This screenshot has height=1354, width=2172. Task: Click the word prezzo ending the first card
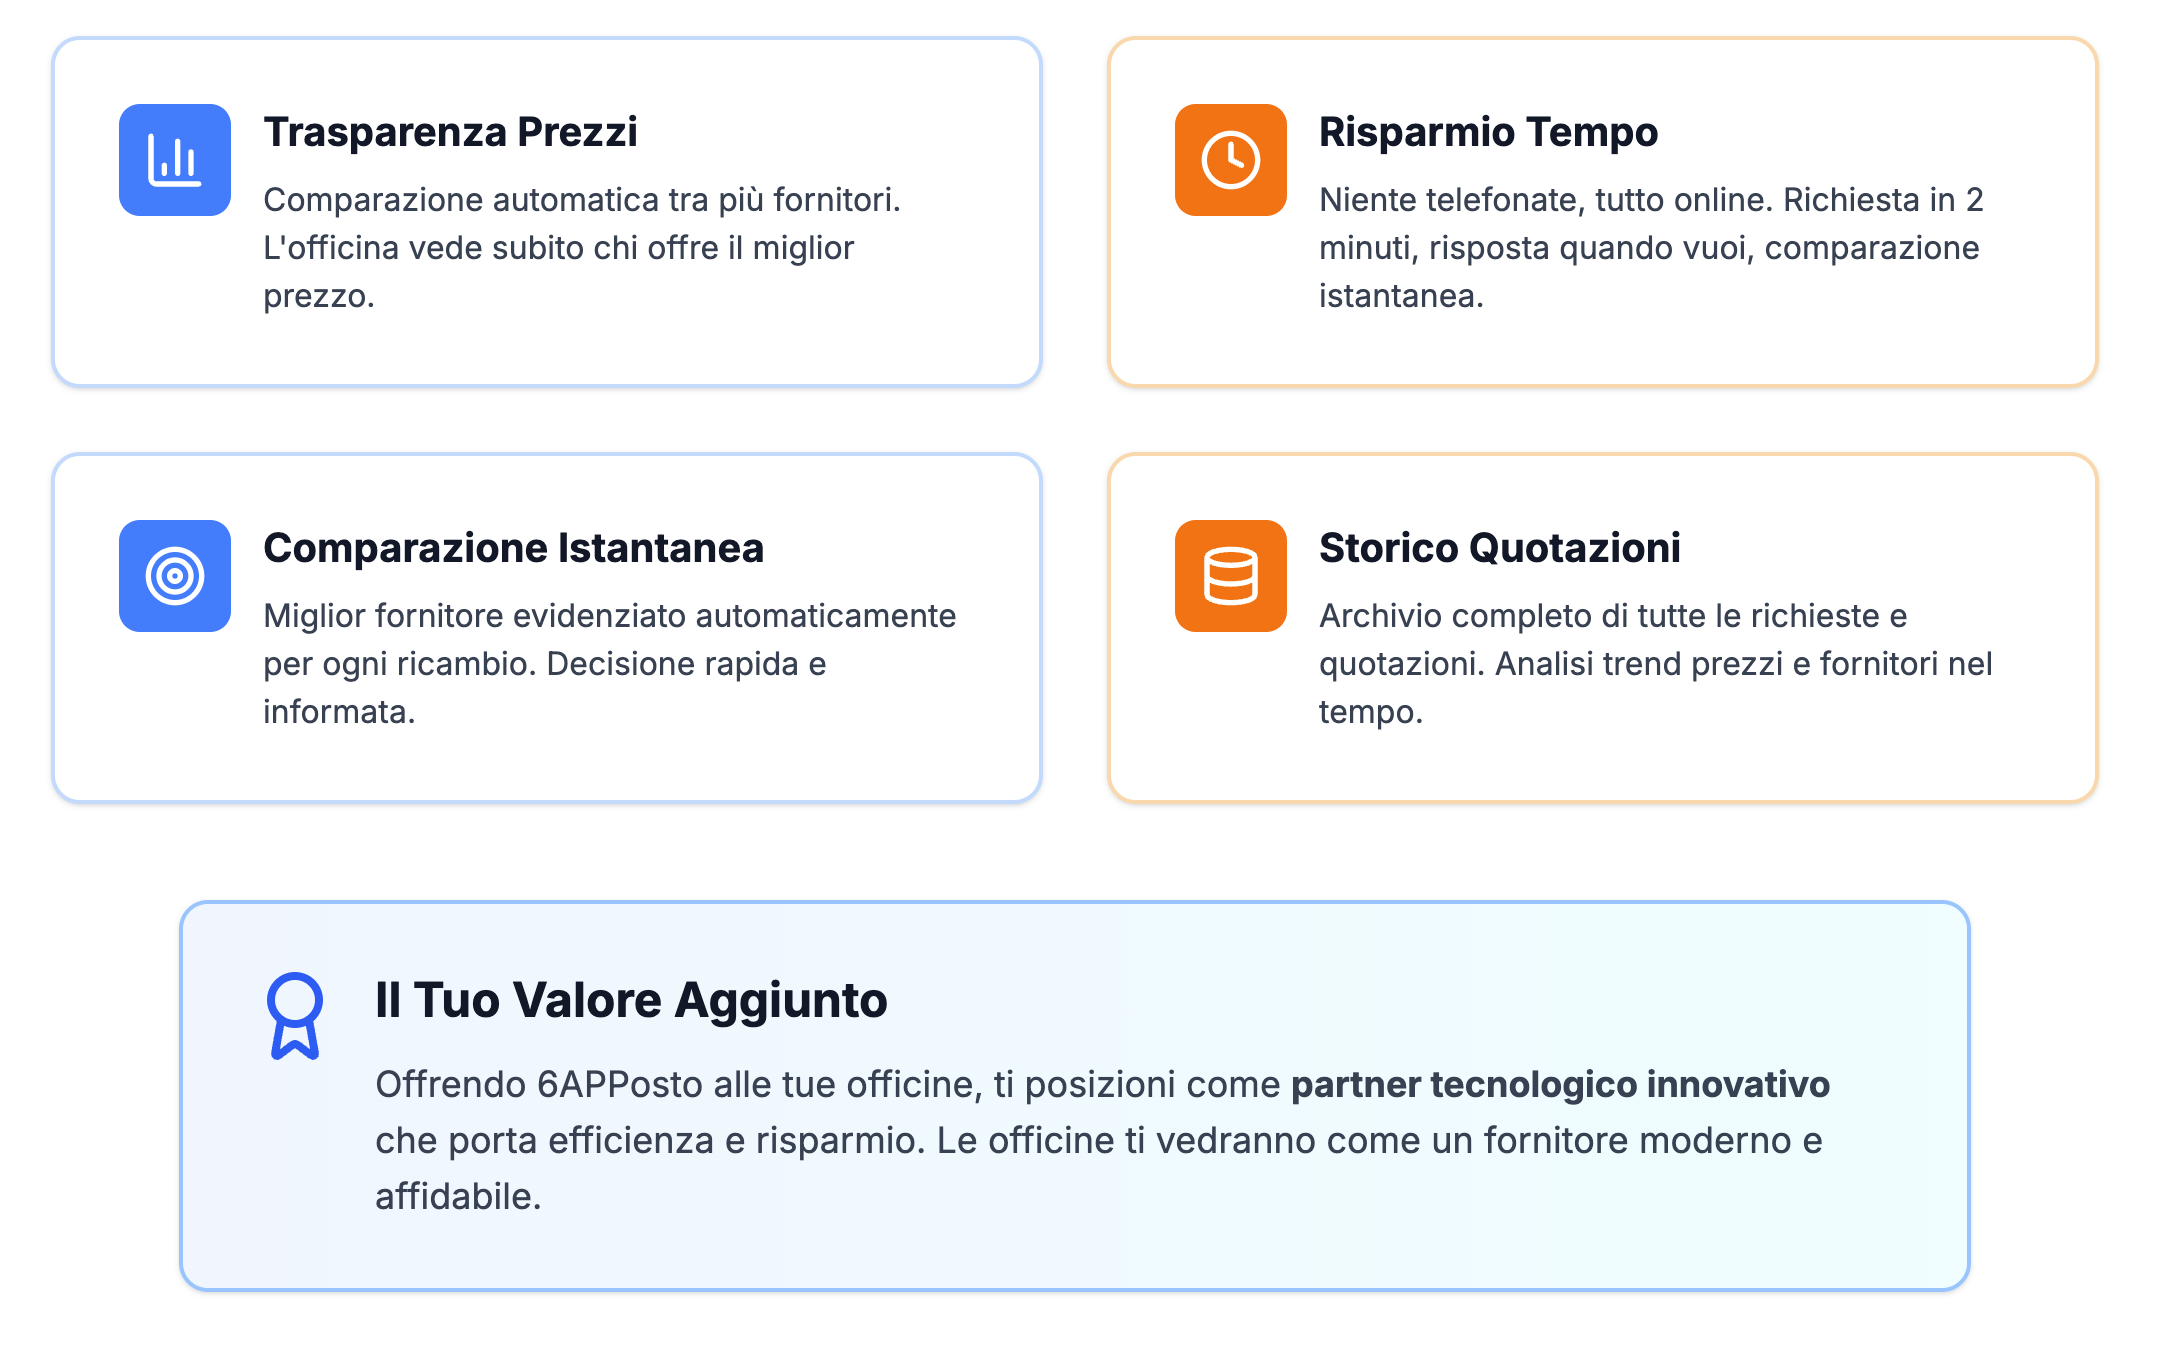pyautogui.click(x=318, y=296)
